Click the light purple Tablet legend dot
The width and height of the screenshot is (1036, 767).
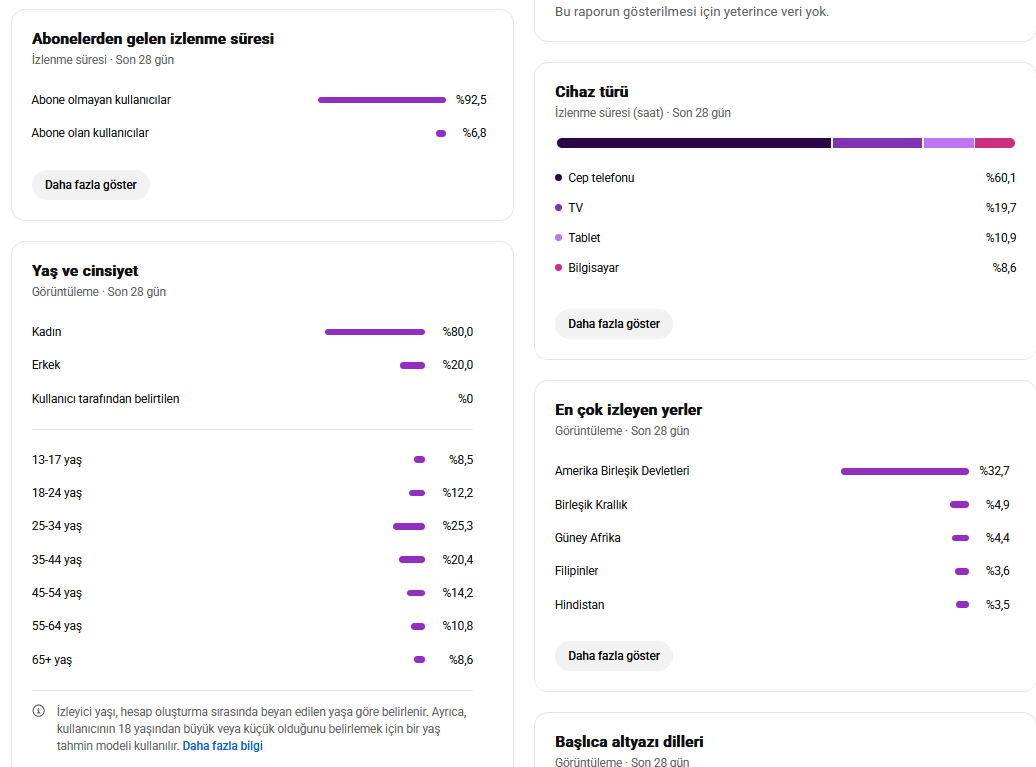[x=558, y=237]
